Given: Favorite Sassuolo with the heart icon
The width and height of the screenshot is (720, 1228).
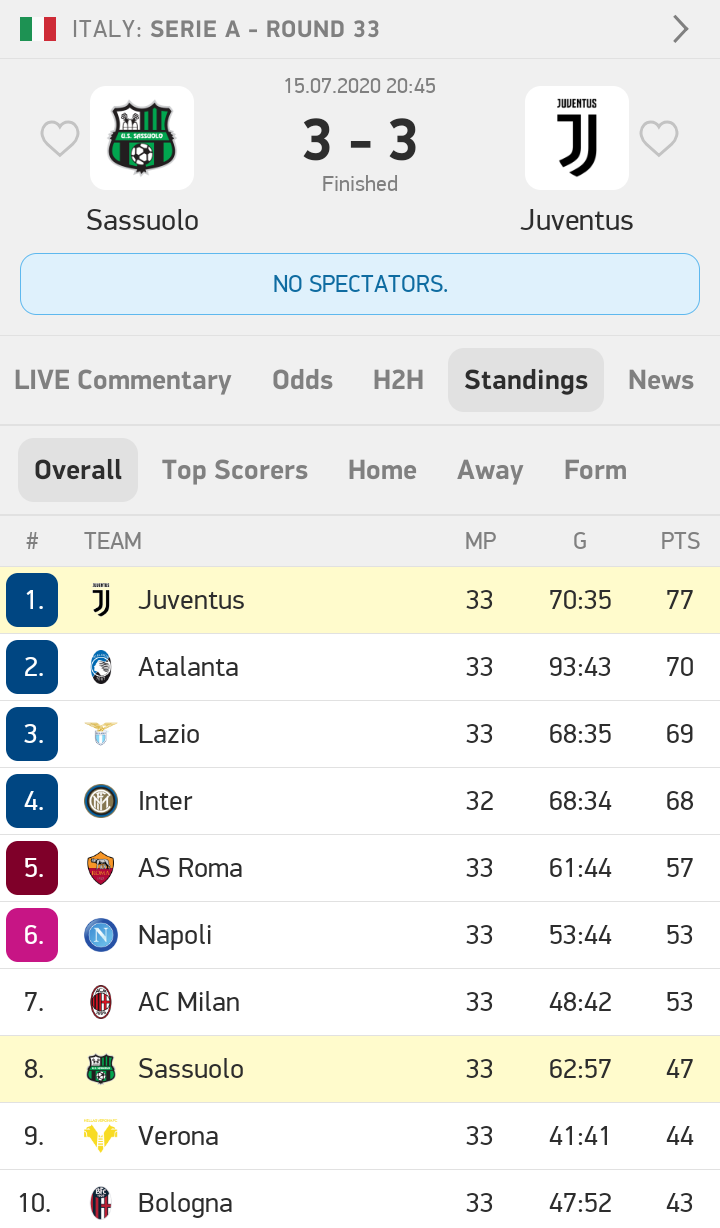Looking at the screenshot, I should [x=60, y=139].
